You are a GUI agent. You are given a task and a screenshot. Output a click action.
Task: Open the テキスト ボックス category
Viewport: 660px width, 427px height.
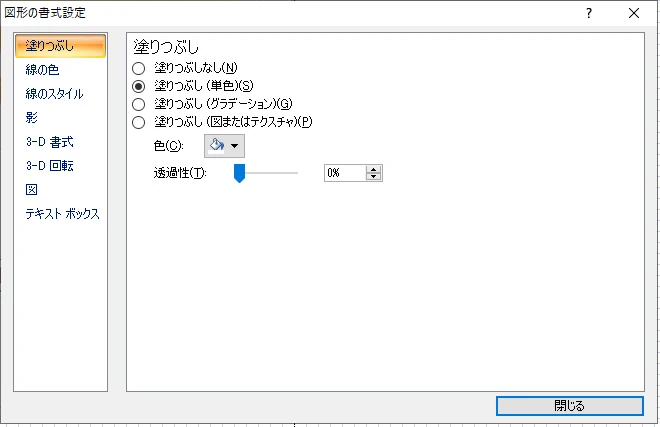(62, 214)
